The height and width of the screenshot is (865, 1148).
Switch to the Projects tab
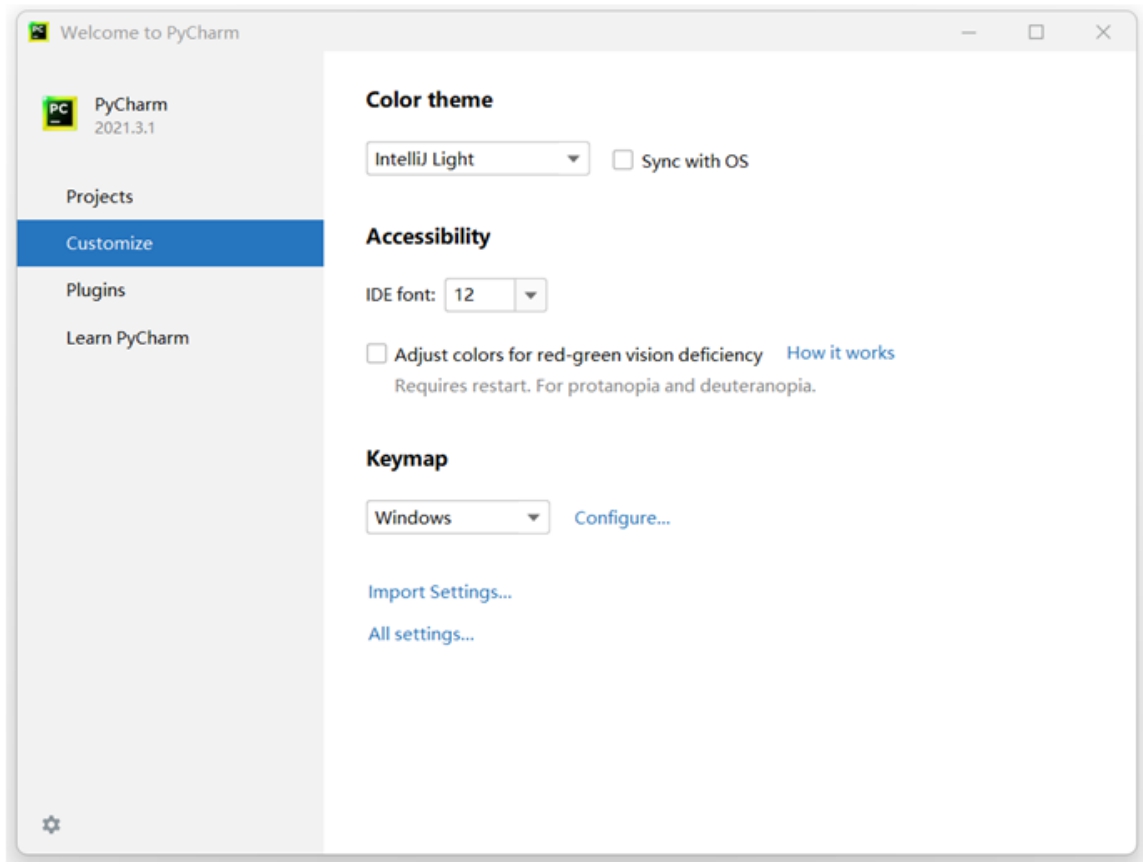pyautogui.click(x=170, y=196)
